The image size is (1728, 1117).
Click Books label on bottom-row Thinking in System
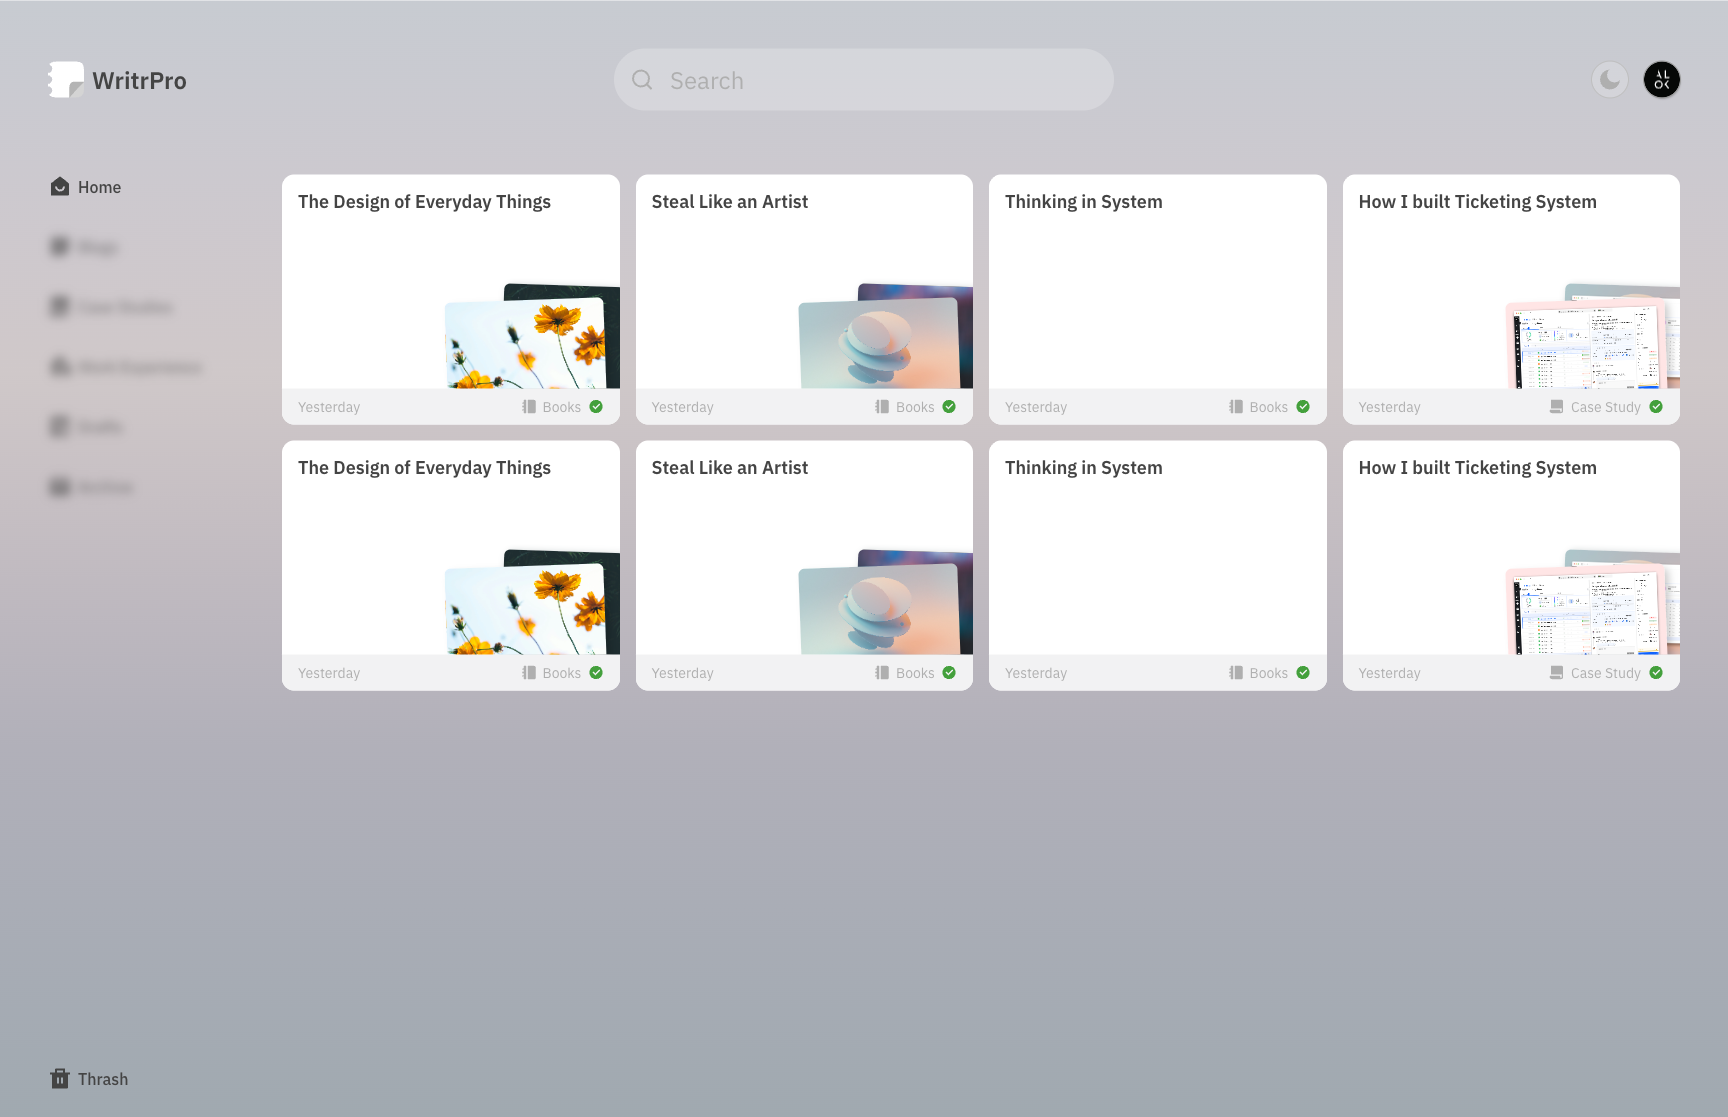(x=1269, y=673)
